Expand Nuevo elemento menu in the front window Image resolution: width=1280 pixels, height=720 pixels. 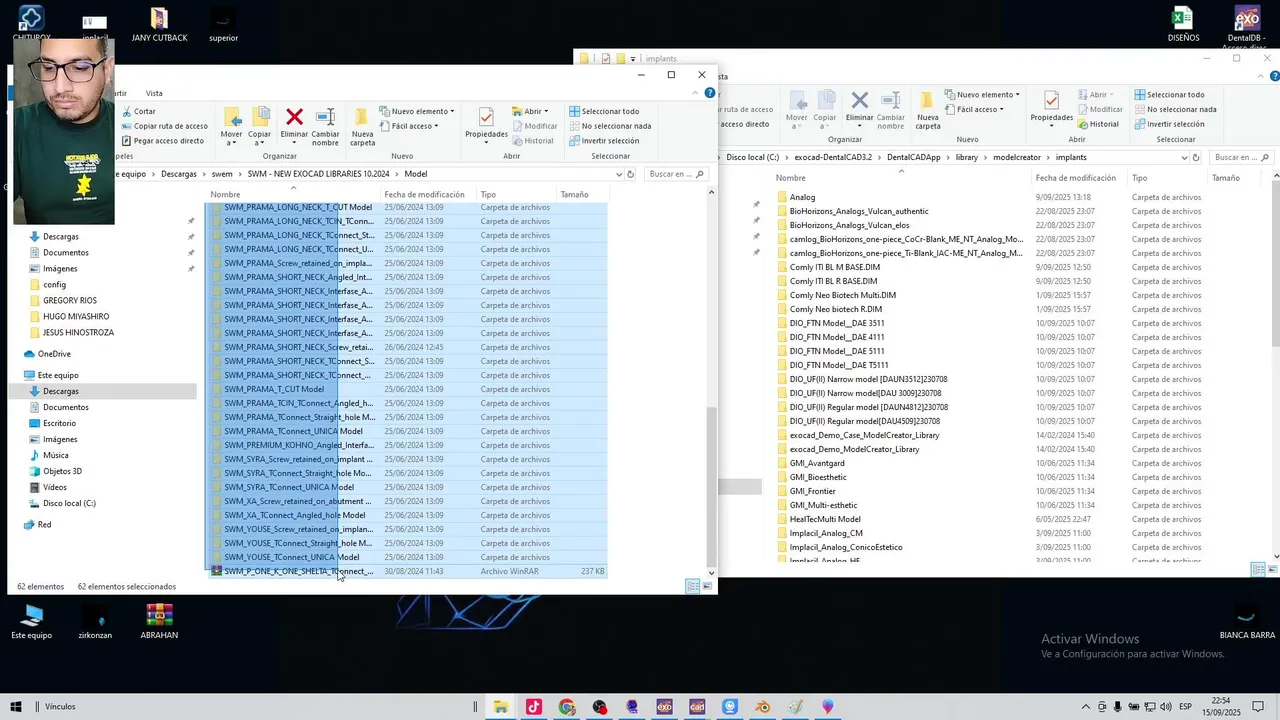[x=416, y=111]
